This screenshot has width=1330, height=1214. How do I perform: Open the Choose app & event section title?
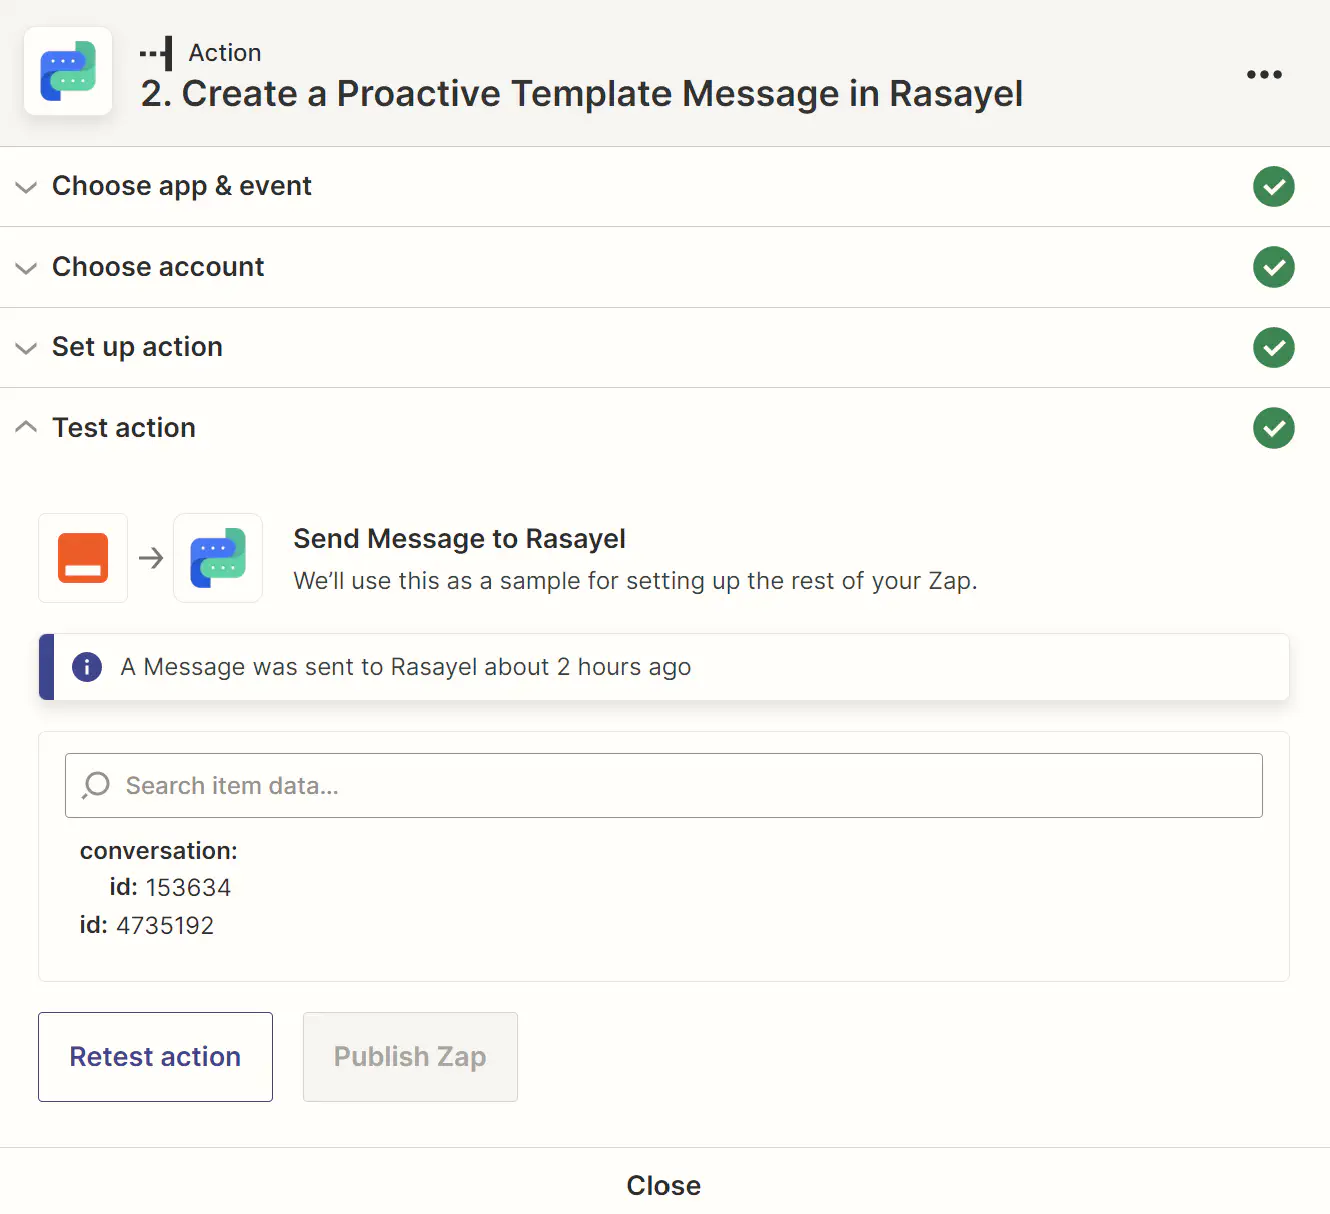coord(182,186)
